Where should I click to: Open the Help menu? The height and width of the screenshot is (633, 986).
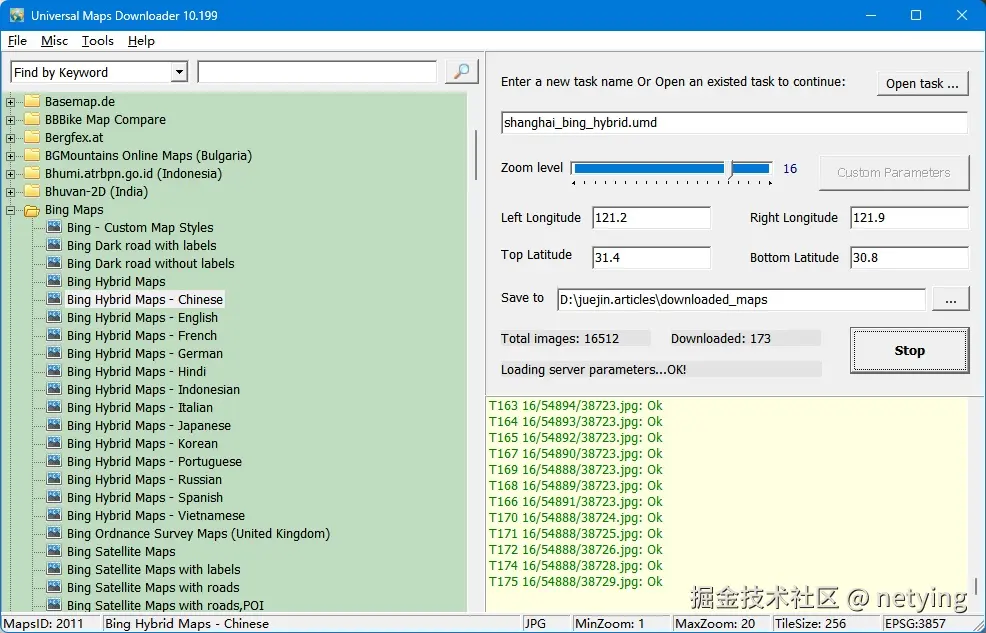[141, 41]
